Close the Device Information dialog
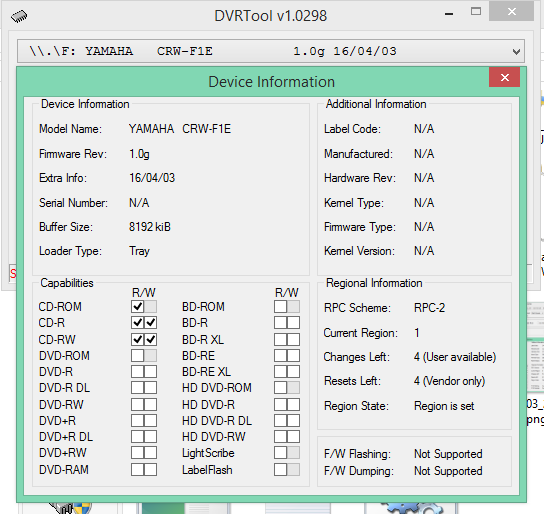Image resolution: width=544 pixels, height=514 pixels. click(x=504, y=77)
